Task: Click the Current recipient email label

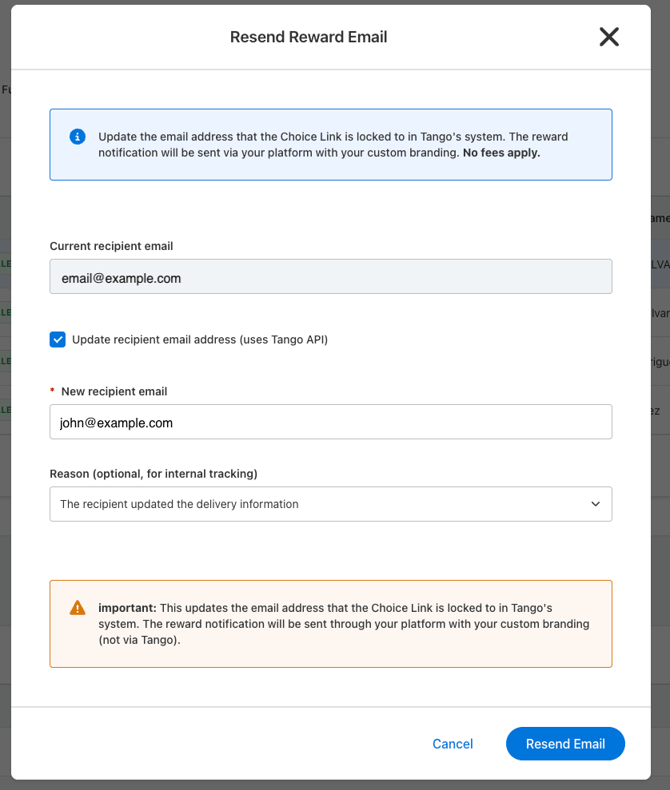Action: 111,246
